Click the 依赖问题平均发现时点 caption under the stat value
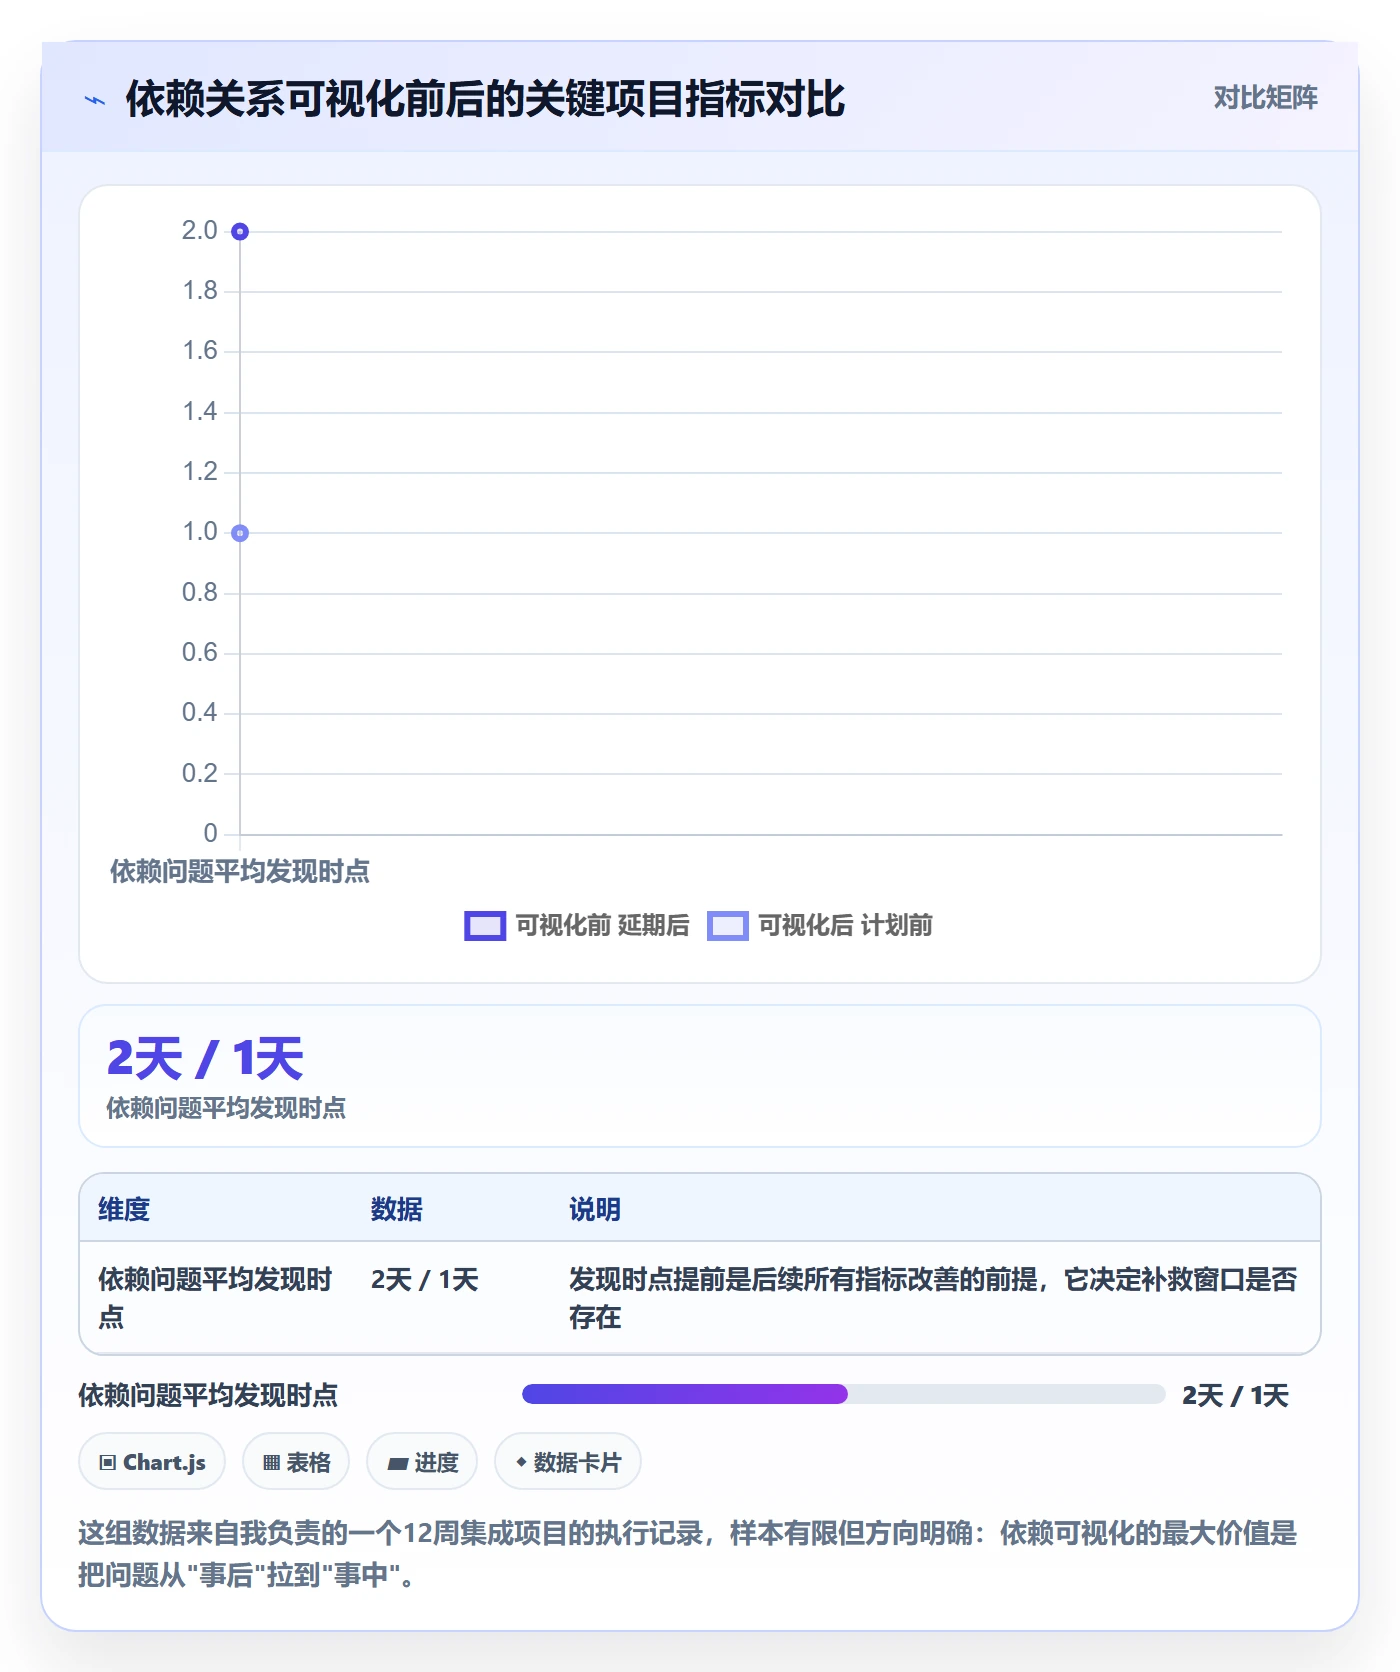Image resolution: width=1400 pixels, height=1672 pixels. 226,1108
